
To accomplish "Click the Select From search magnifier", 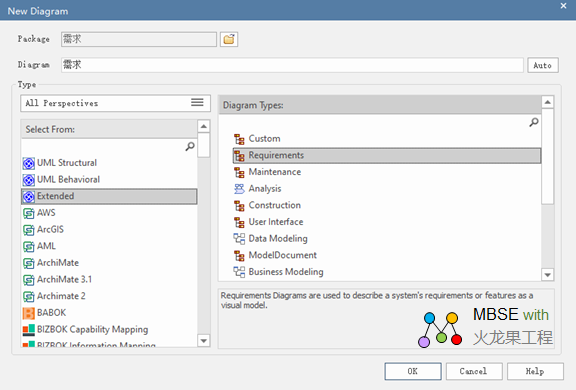I will (x=190, y=147).
